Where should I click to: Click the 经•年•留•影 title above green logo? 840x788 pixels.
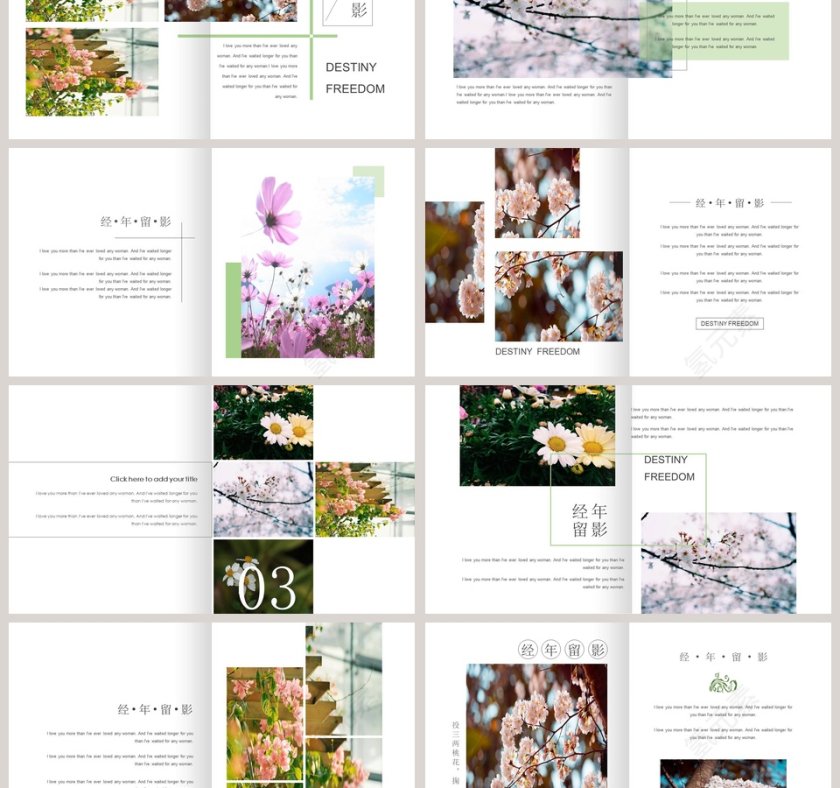point(723,657)
